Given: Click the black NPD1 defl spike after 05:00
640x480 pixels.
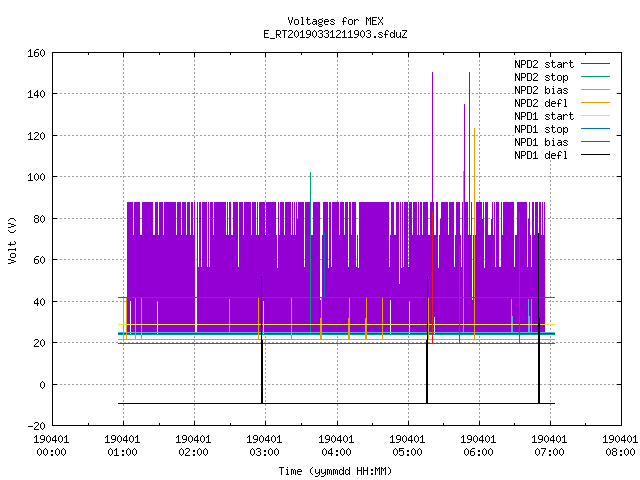Looking at the screenshot, I should coord(427,340).
